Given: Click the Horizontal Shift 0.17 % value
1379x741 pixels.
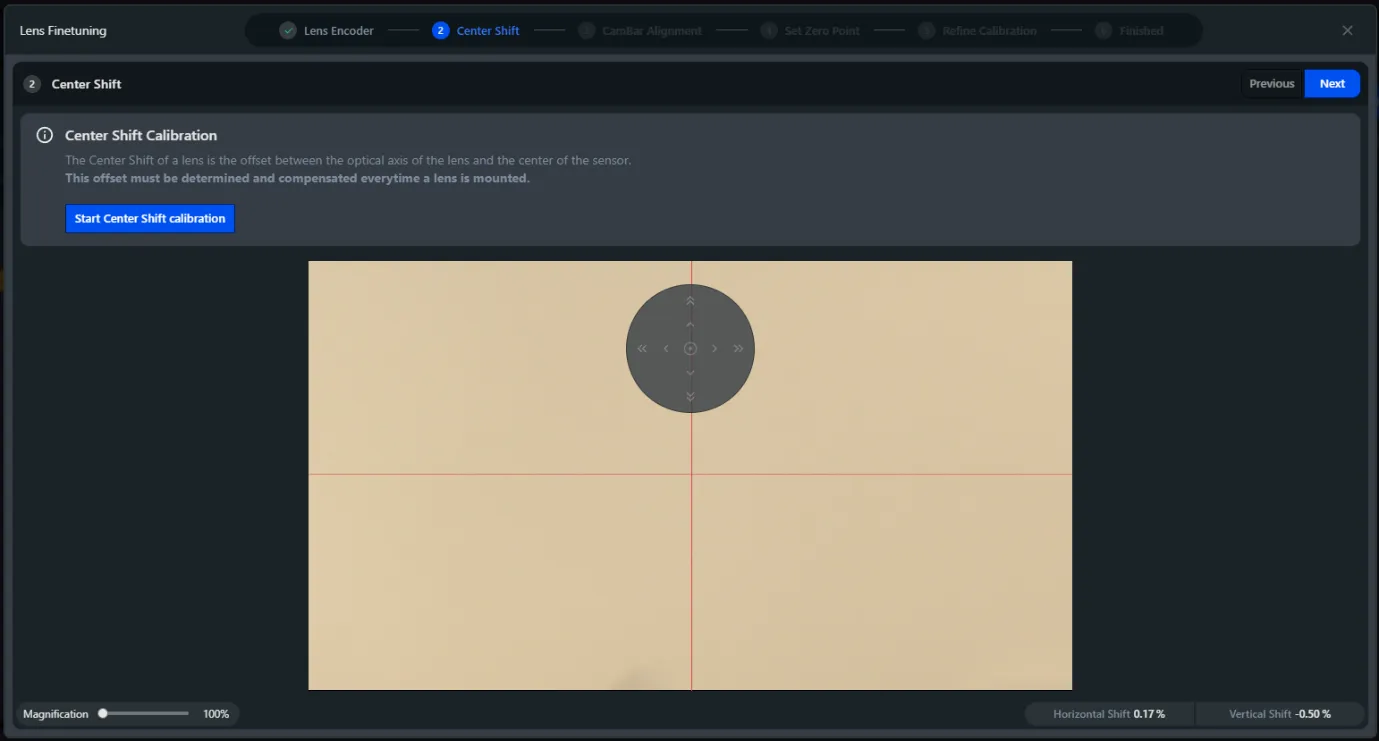Looking at the screenshot, I should (x=1149, y=714).
